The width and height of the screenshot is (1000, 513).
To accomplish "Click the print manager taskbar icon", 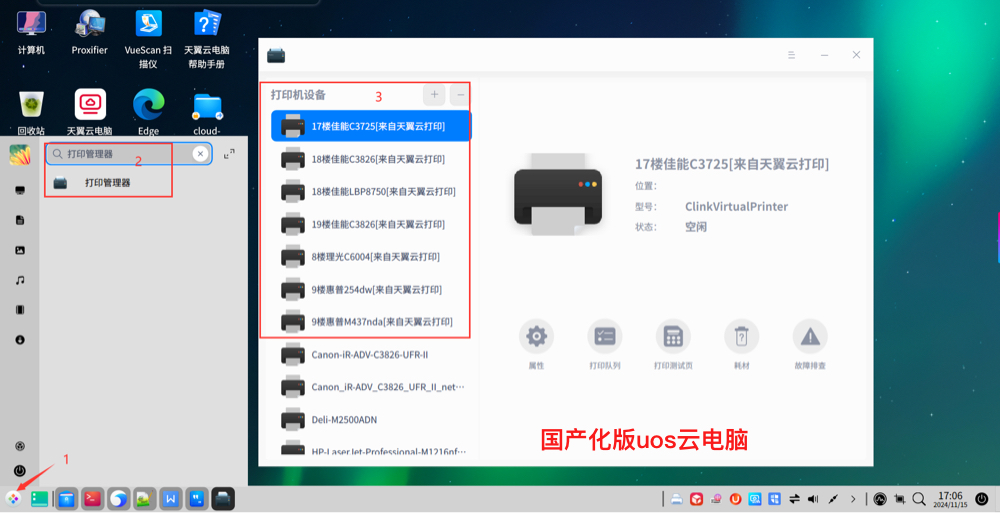I will [223, 498].
